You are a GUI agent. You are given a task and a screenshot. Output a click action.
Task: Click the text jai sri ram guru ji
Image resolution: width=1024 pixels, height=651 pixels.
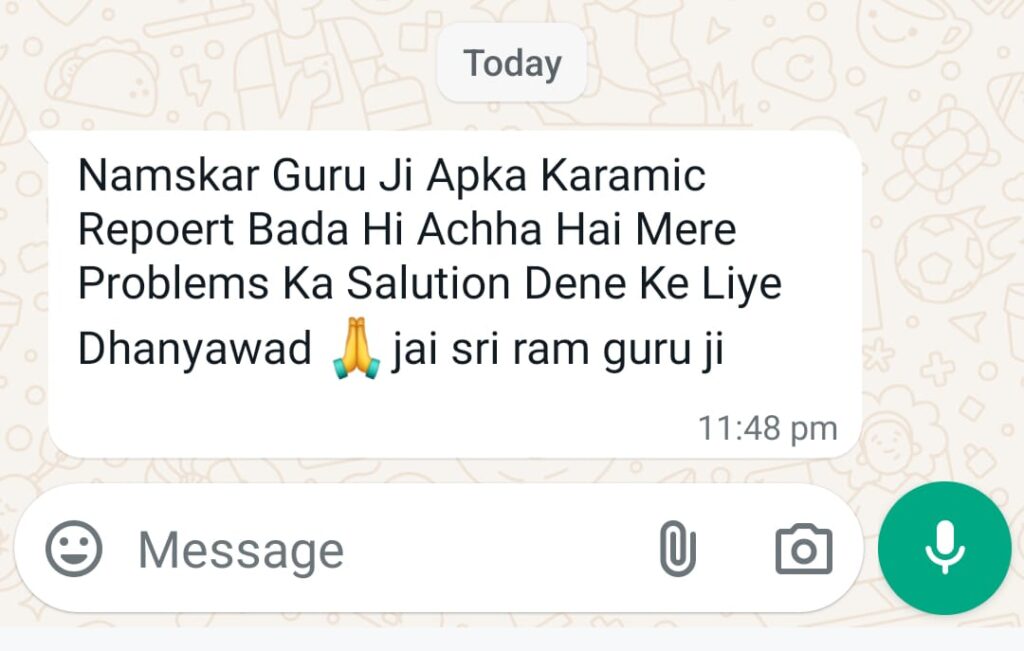(x=557, y=351)
